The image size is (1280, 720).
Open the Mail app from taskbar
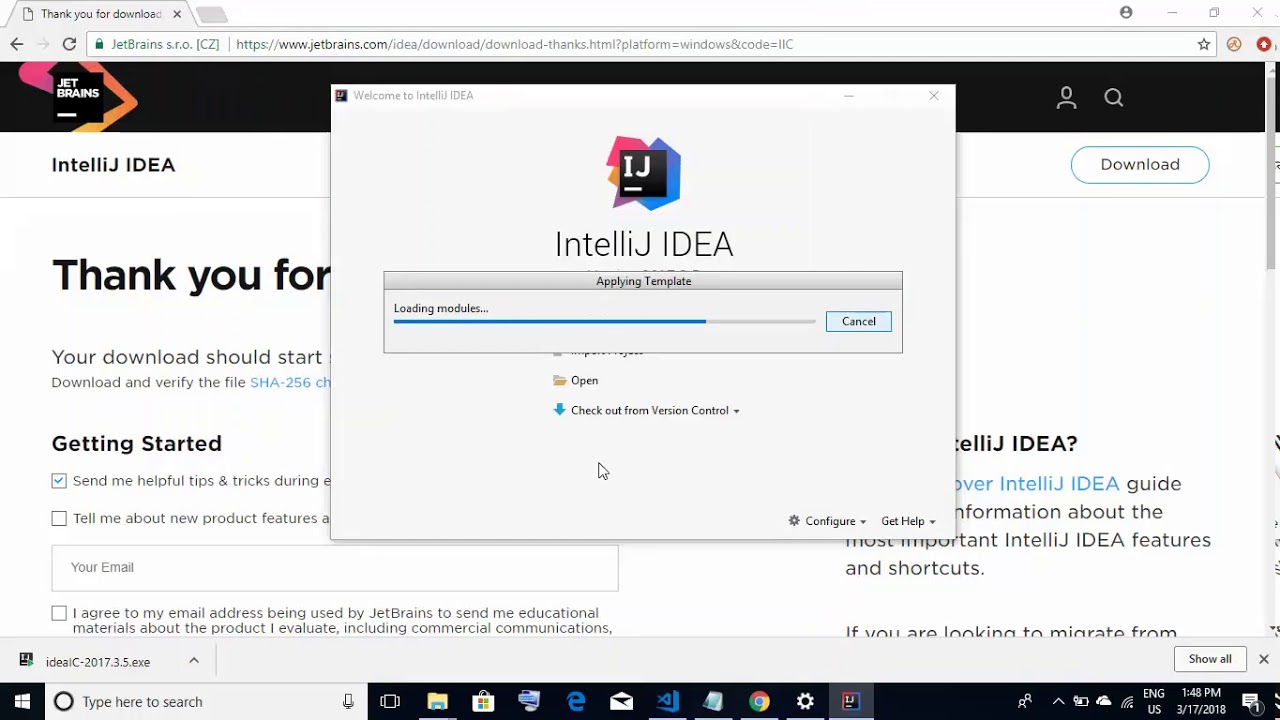(622, 702)
